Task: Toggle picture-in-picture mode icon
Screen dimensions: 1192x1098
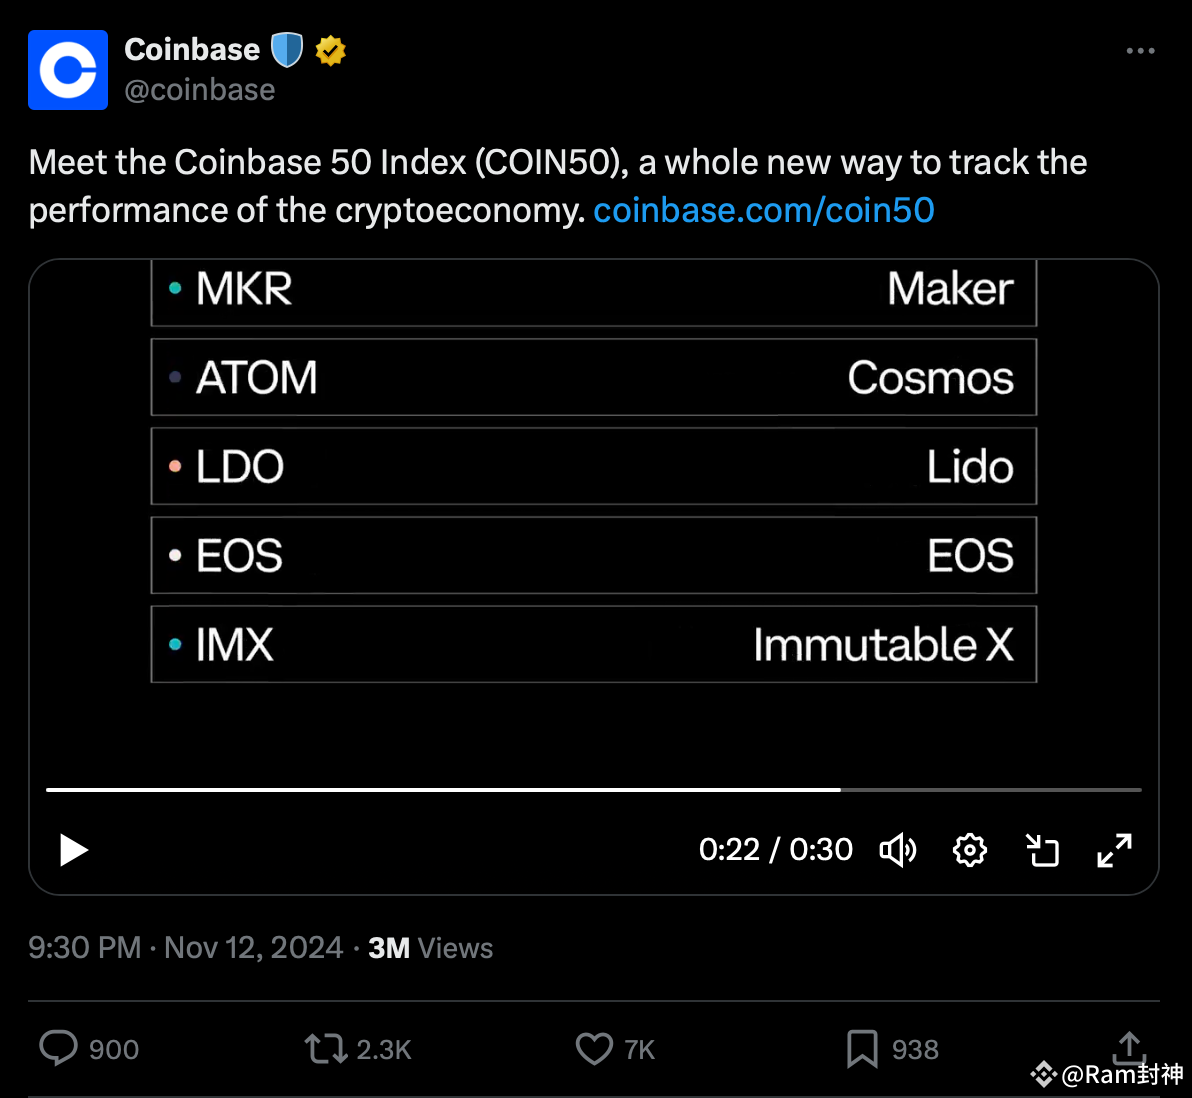Action: pyautogui.click(x=1042, y=850)
